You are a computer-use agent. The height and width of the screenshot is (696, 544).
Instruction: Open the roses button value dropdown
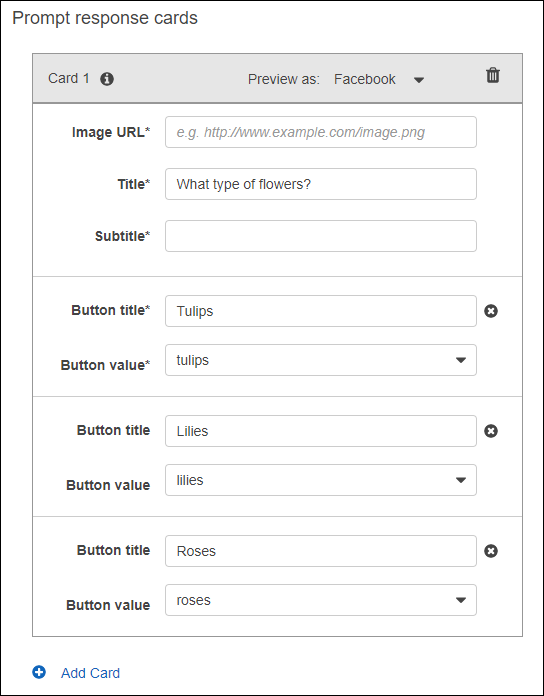pos(321,600)
